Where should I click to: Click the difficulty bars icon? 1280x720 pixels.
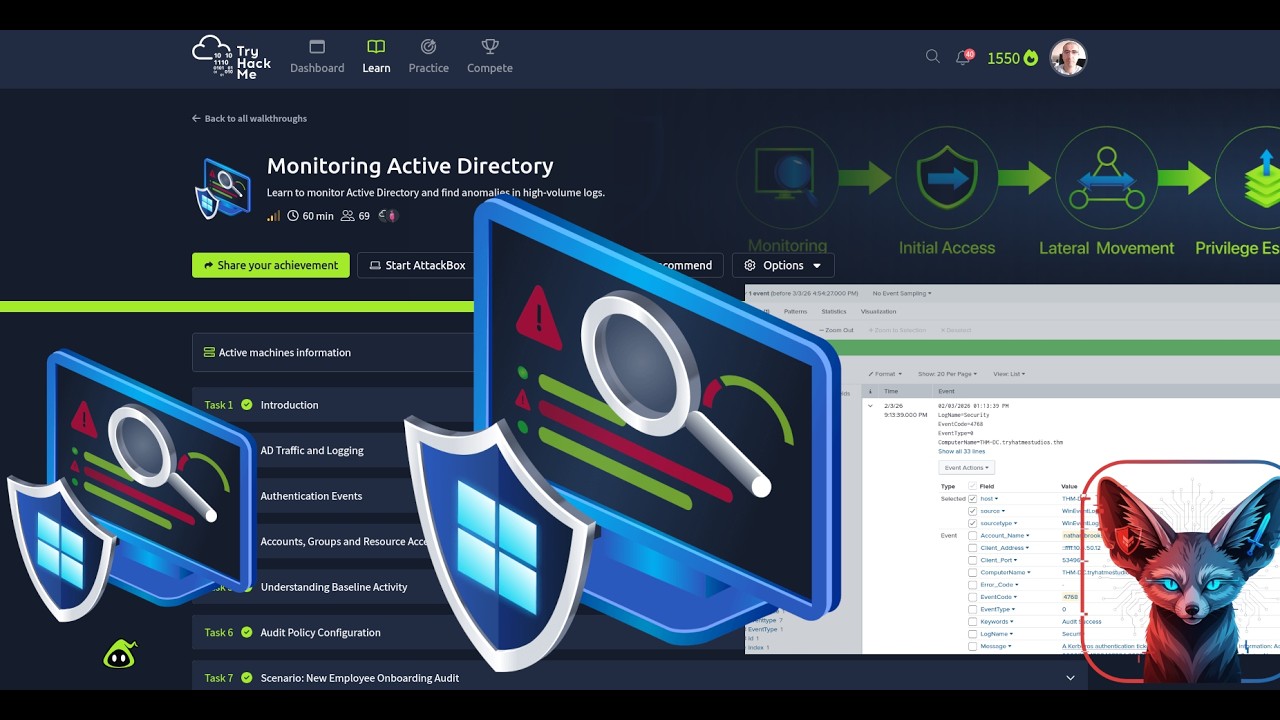[273, 215]
